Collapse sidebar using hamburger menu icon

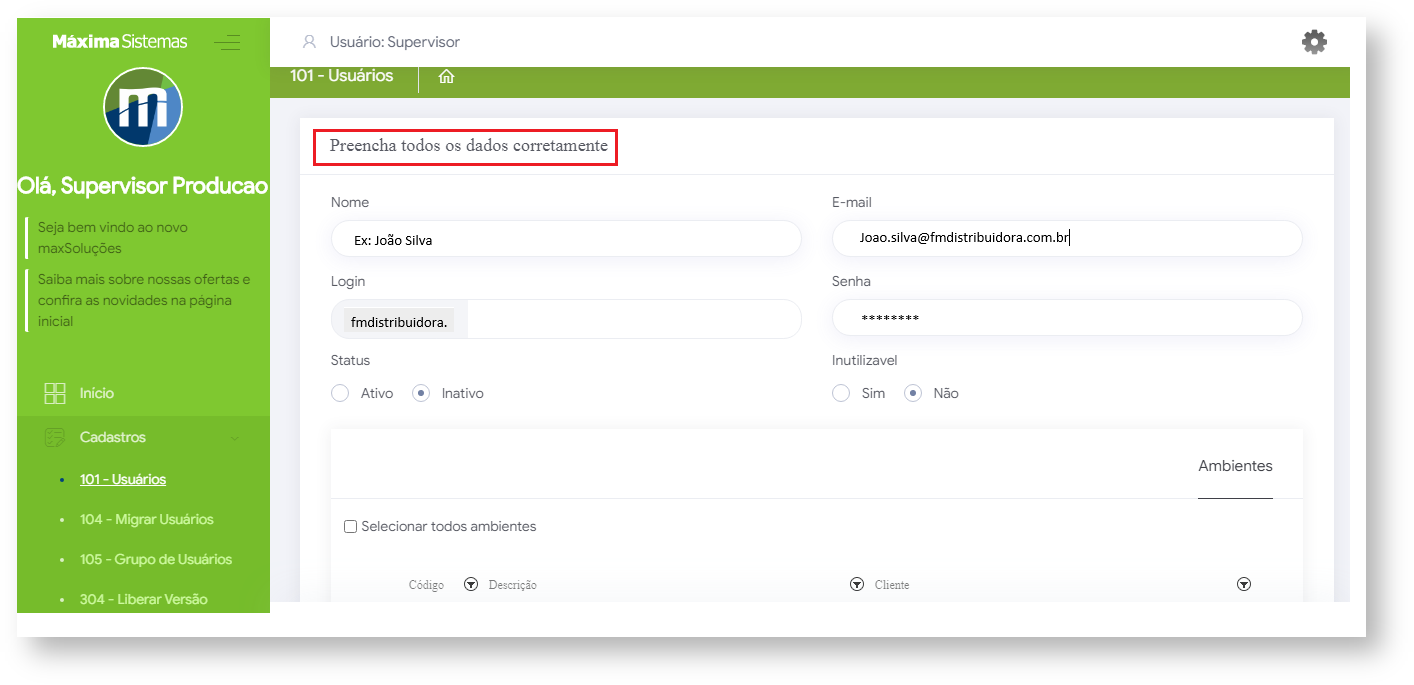click(227, 42)
